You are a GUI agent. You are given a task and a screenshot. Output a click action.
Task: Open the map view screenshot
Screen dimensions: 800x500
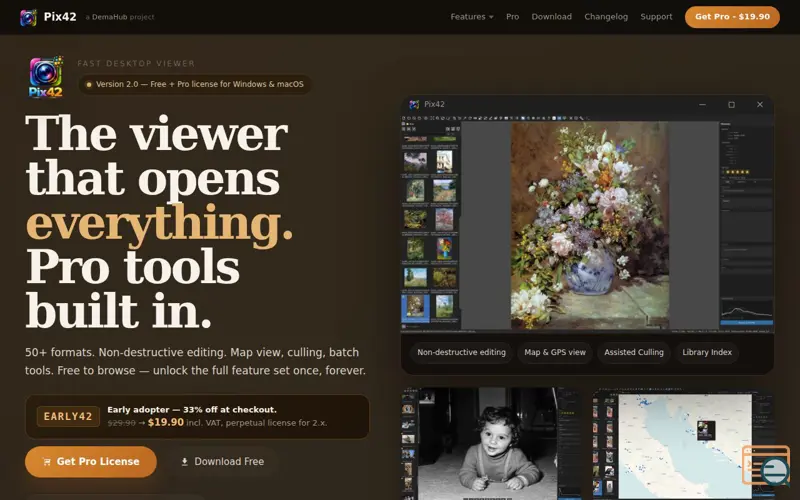click(x=683, y=444)
